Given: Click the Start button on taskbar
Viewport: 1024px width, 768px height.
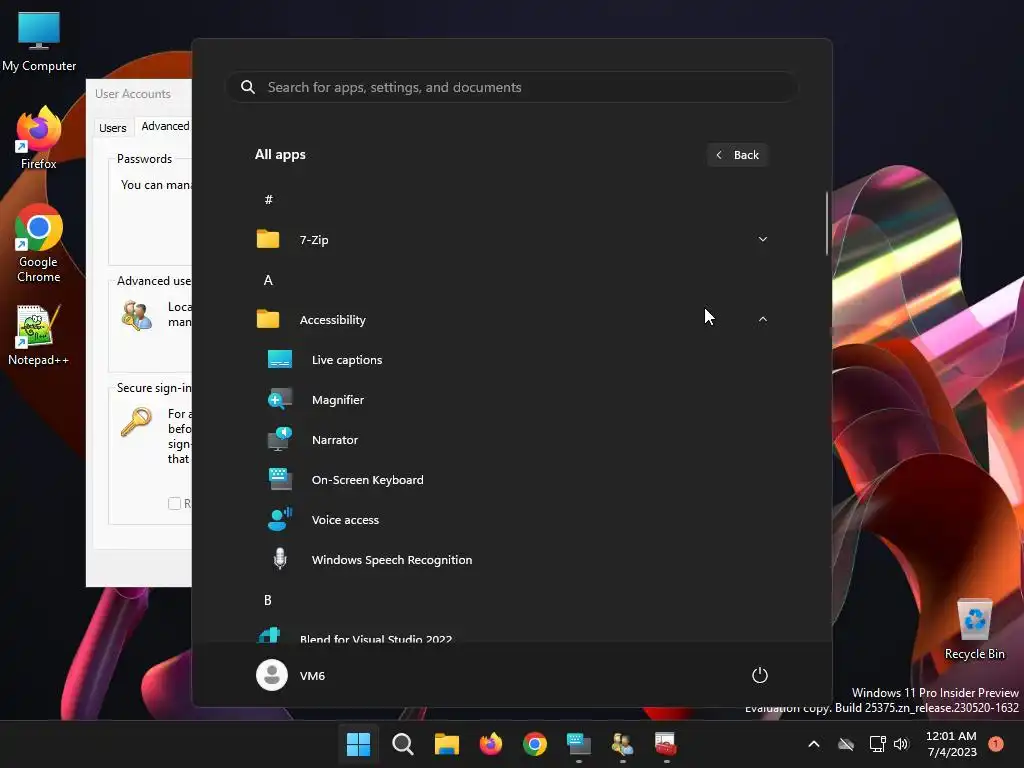Looking at the screenshot, I should (x=359, y=744).
